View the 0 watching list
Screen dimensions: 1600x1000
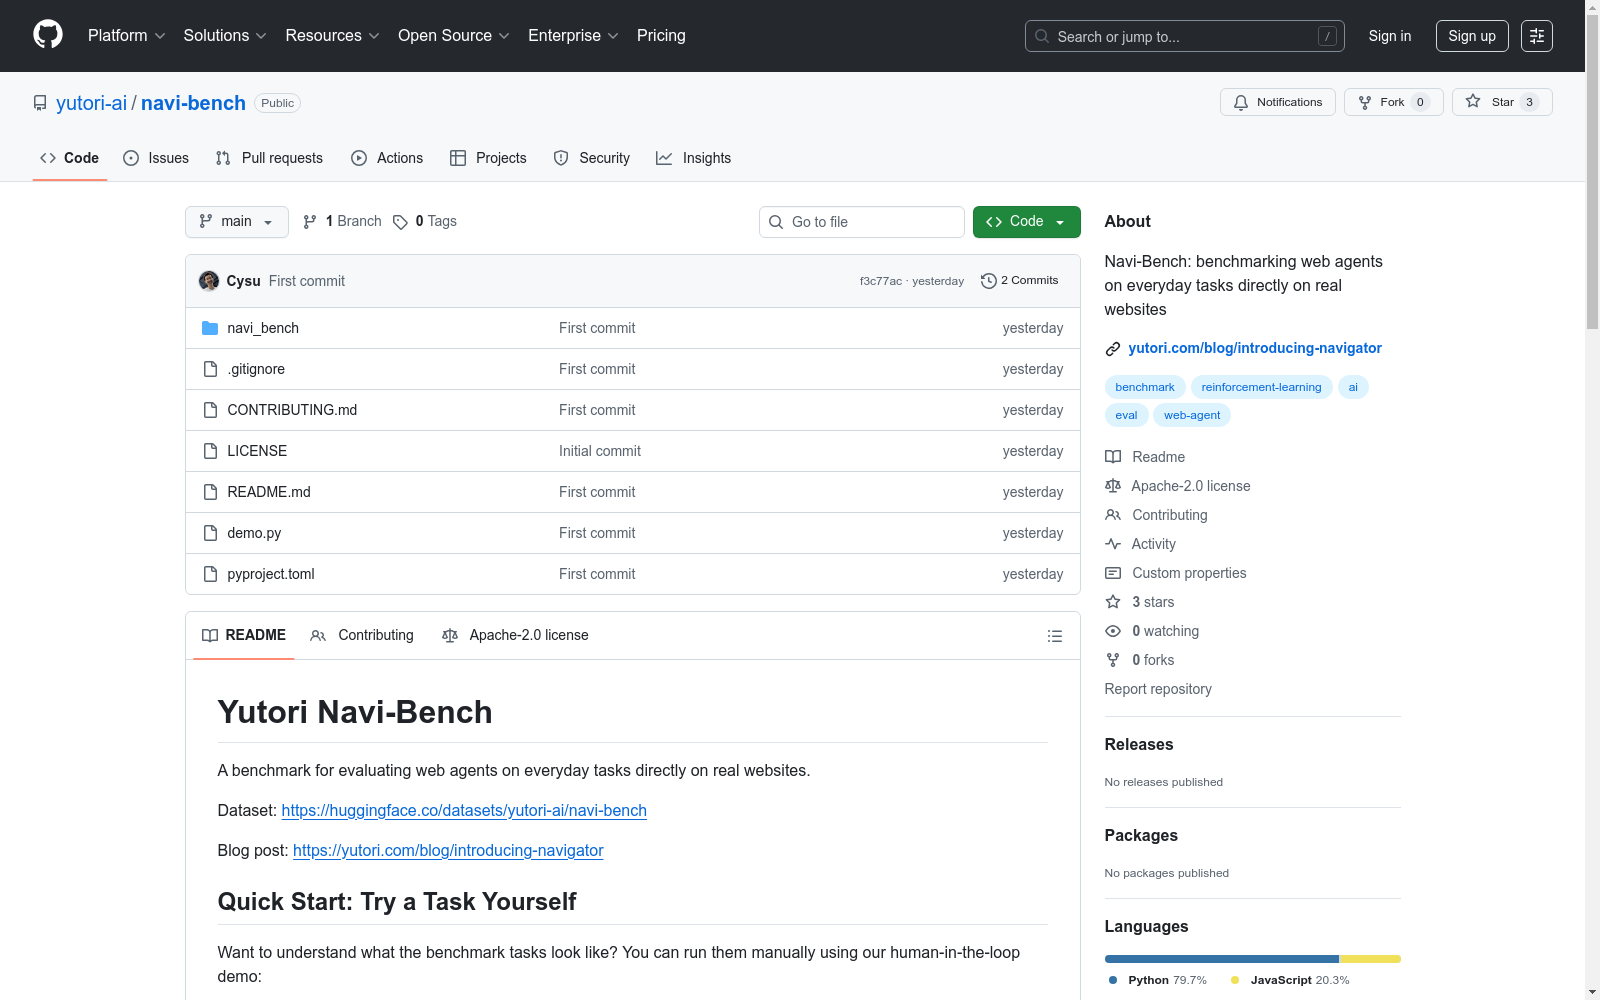point(1152,631)
